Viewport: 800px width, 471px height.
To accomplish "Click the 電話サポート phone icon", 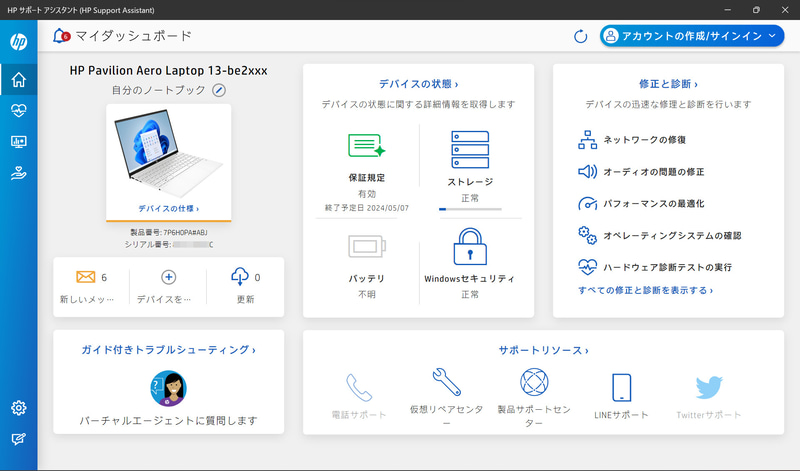I will pos(359,387).
